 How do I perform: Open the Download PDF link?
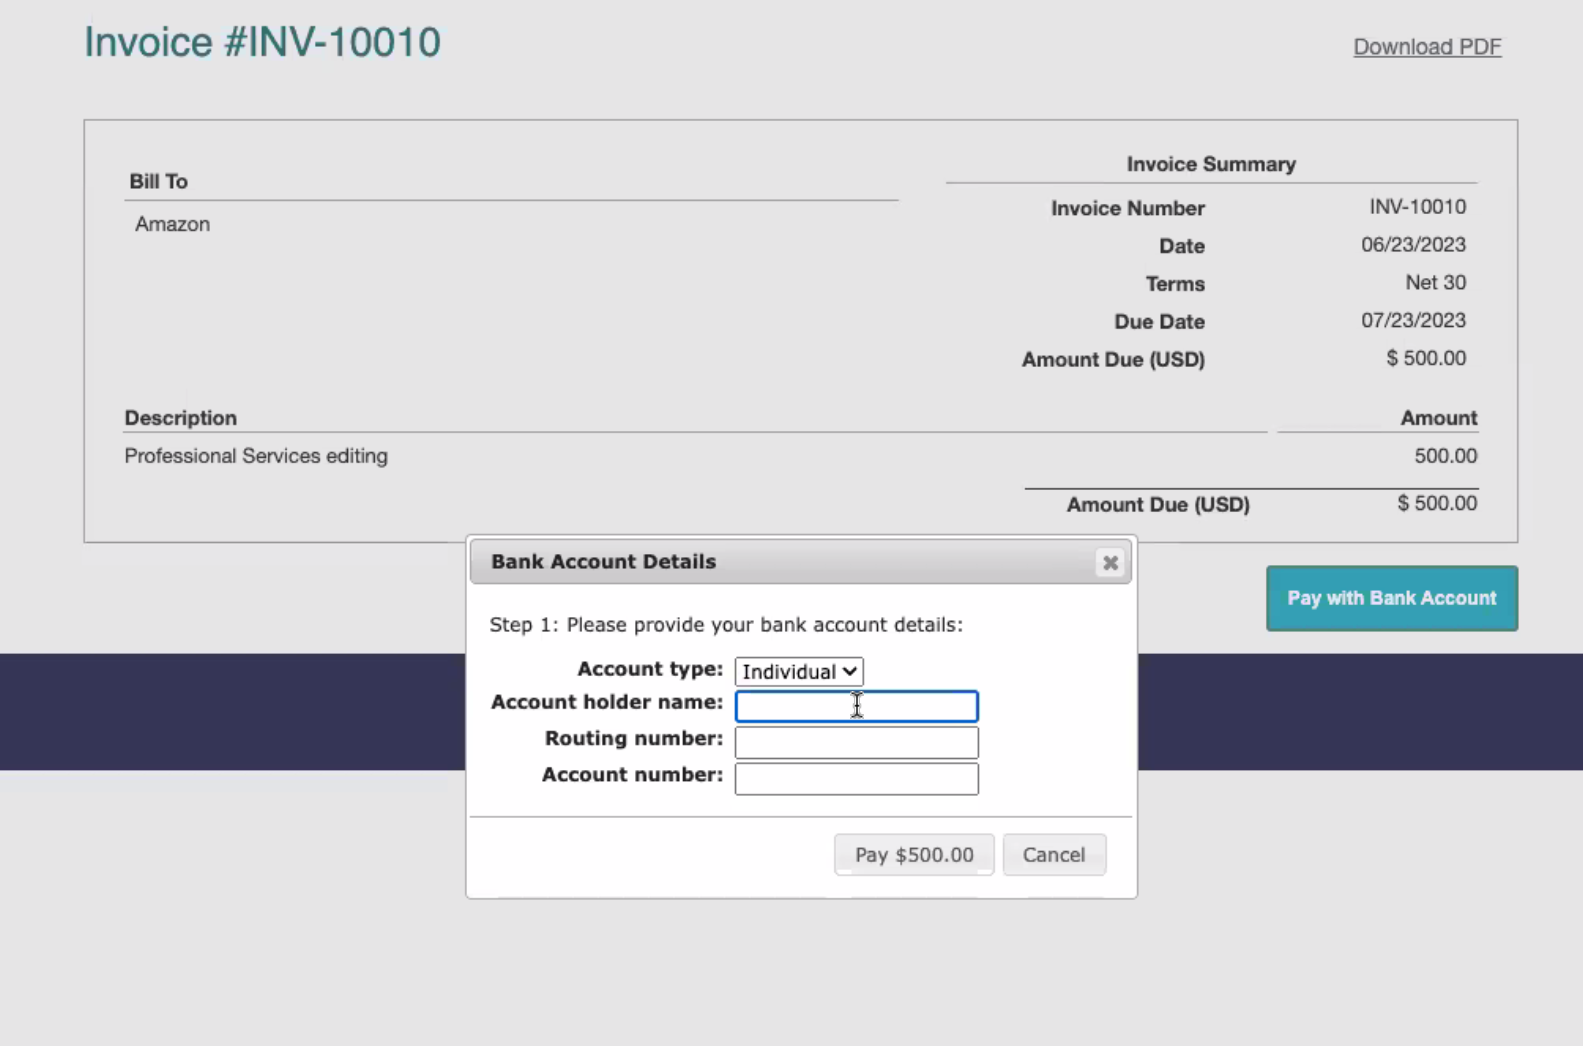1427,47
